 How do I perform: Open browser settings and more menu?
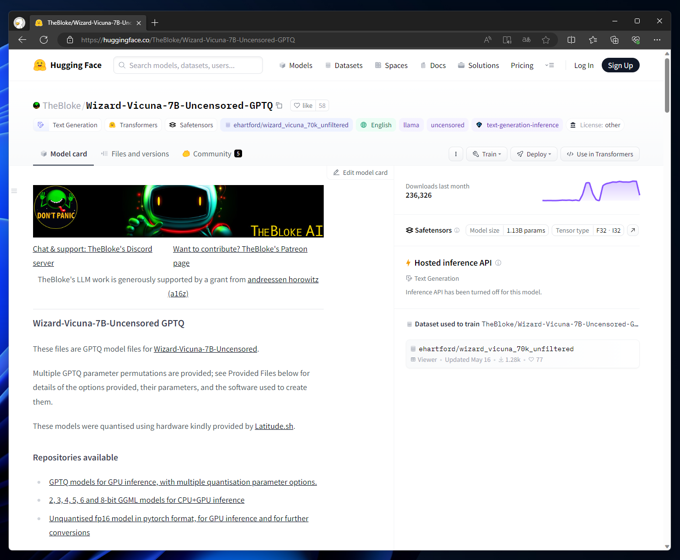tap(657, 40)
